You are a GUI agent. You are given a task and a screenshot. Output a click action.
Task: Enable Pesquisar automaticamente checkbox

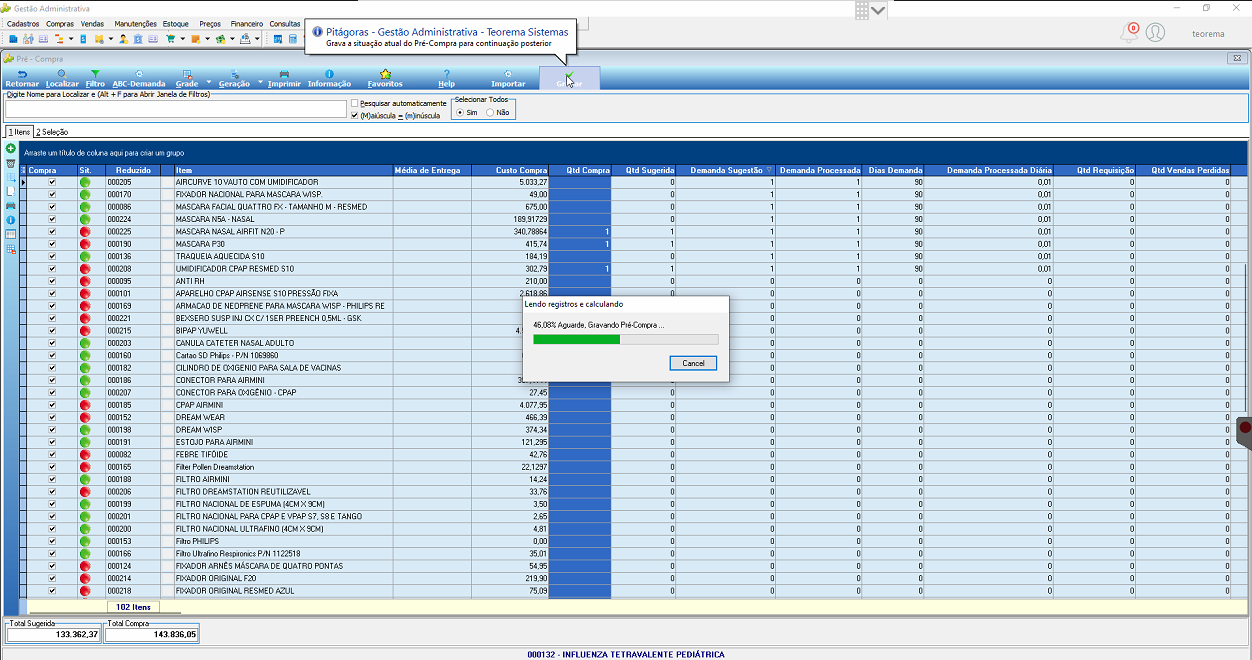[x=355, y=104]
